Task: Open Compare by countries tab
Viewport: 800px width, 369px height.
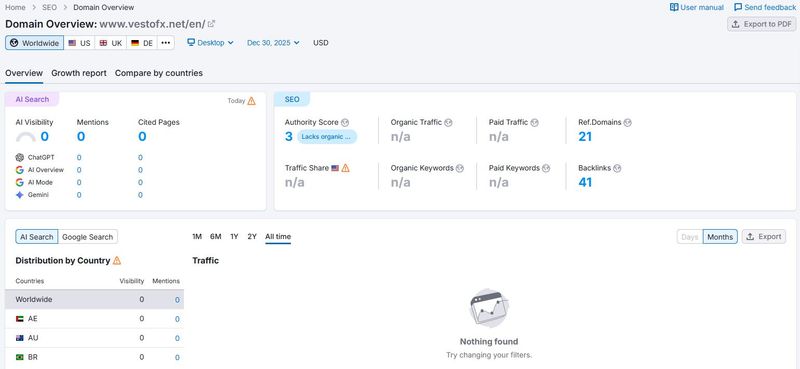Action: point(159,73)
